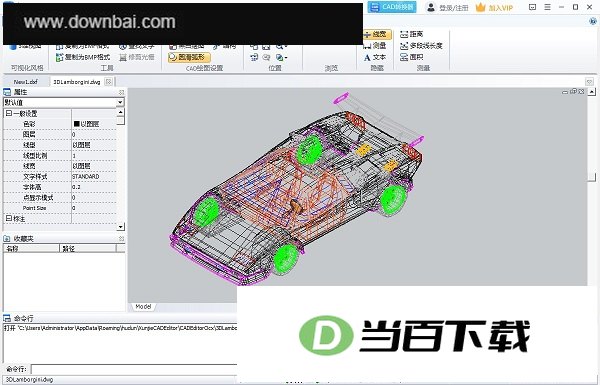Toggle the 圆滑弧形 smooth arc option
Image resolution: width=600 pixels, height=385 pixels.
(x=189, y=57)
